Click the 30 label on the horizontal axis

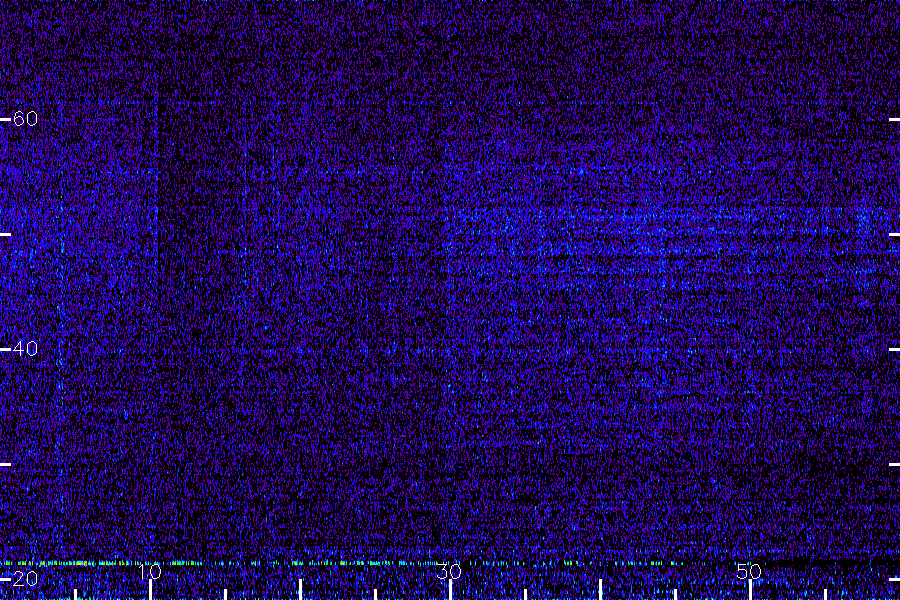[x=449, y=571]
